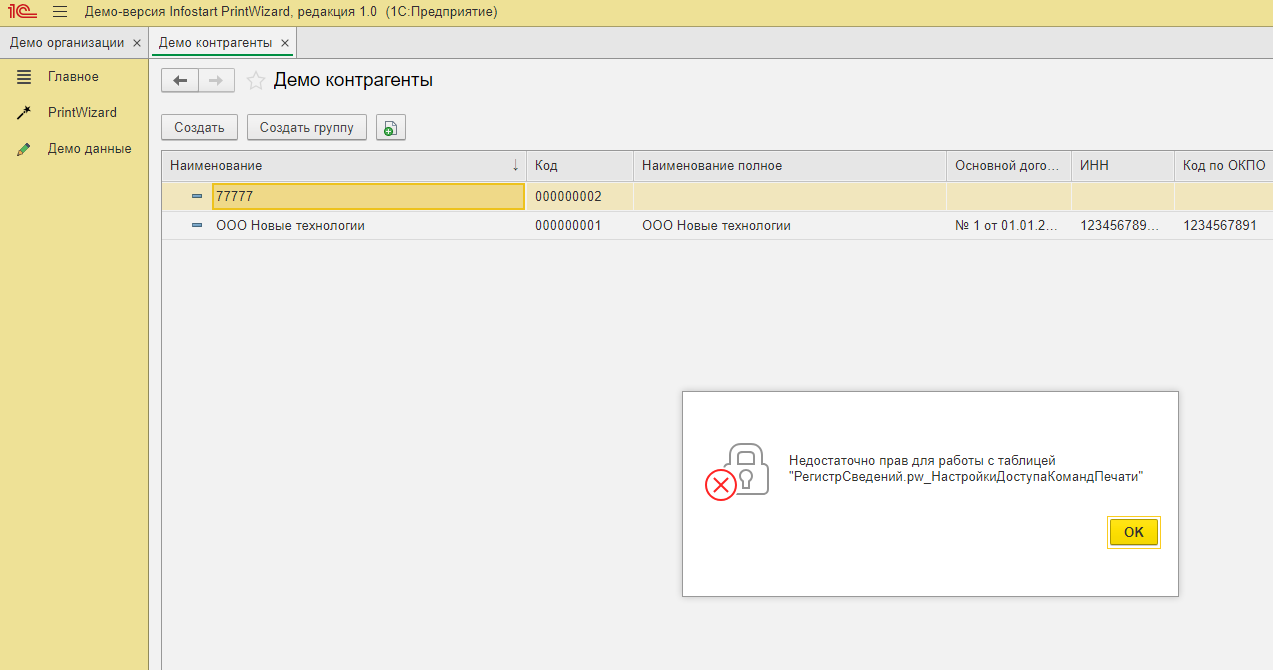Click the code cell 000000001

coord(580,226)
